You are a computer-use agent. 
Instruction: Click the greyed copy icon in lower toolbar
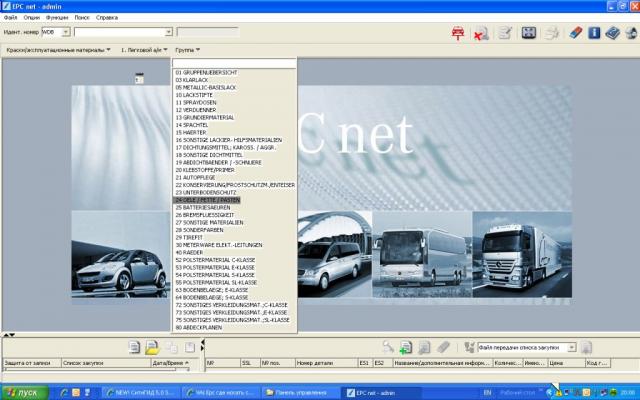(171, 347)
